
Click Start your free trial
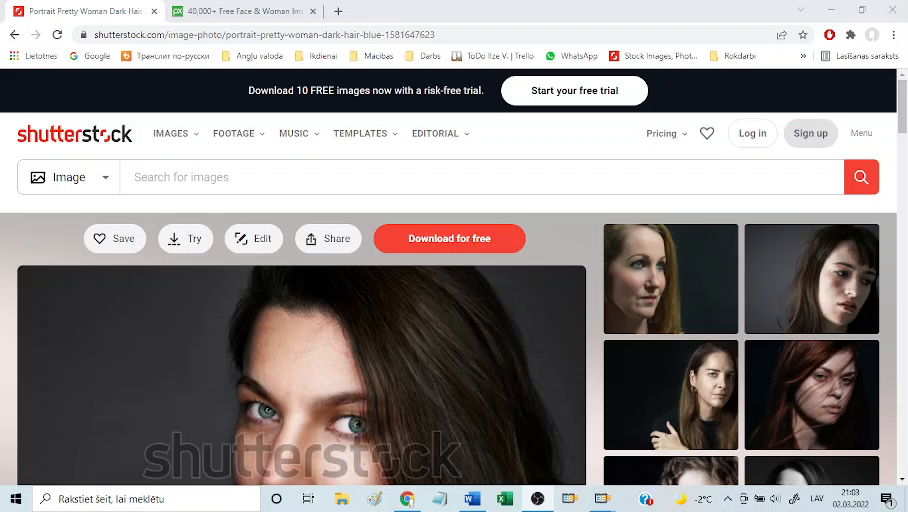coord(574,90)
